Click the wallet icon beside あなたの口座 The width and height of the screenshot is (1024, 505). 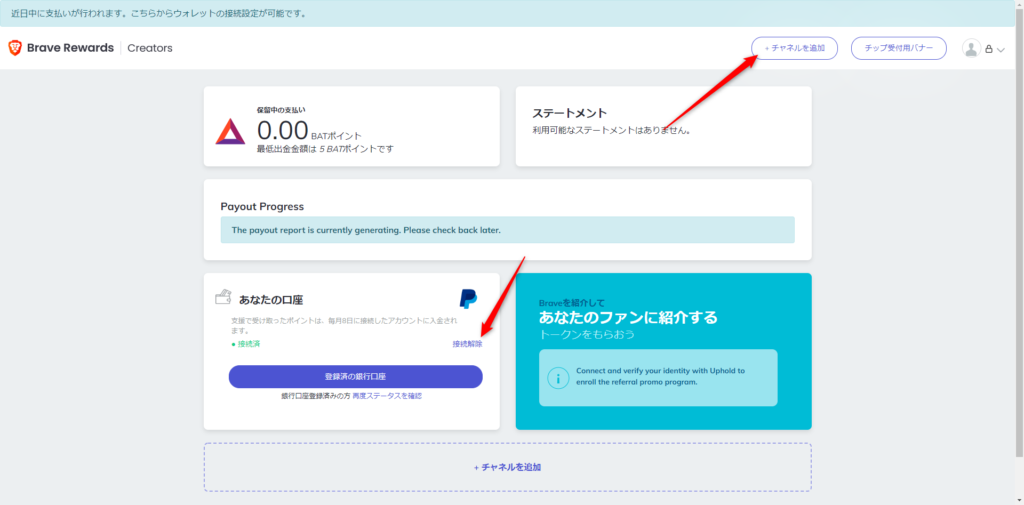223,298
